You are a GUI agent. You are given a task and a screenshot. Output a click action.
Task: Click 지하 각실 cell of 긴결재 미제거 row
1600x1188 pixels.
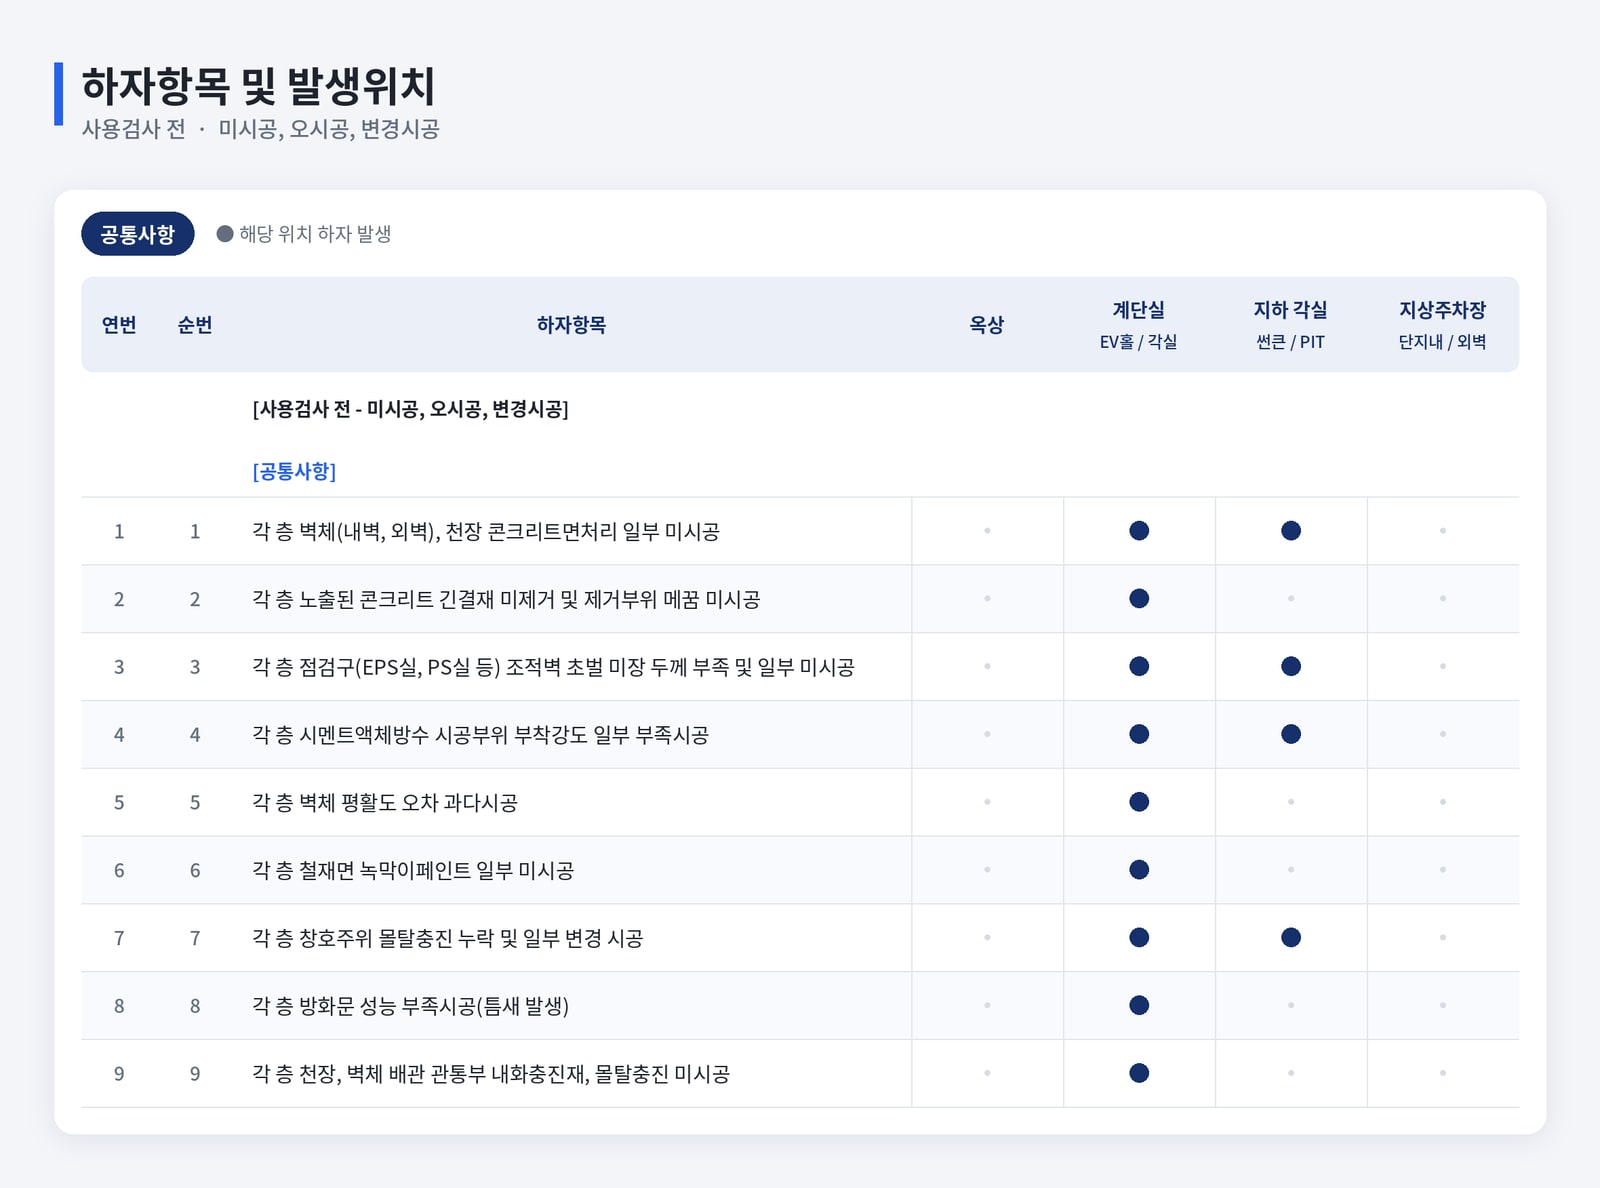tap(1291, 599)
